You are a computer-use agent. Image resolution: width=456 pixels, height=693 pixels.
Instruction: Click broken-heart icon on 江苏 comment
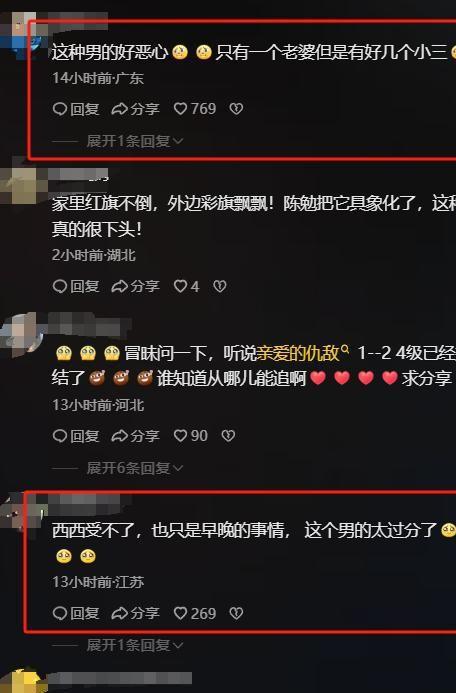[236, 613]
